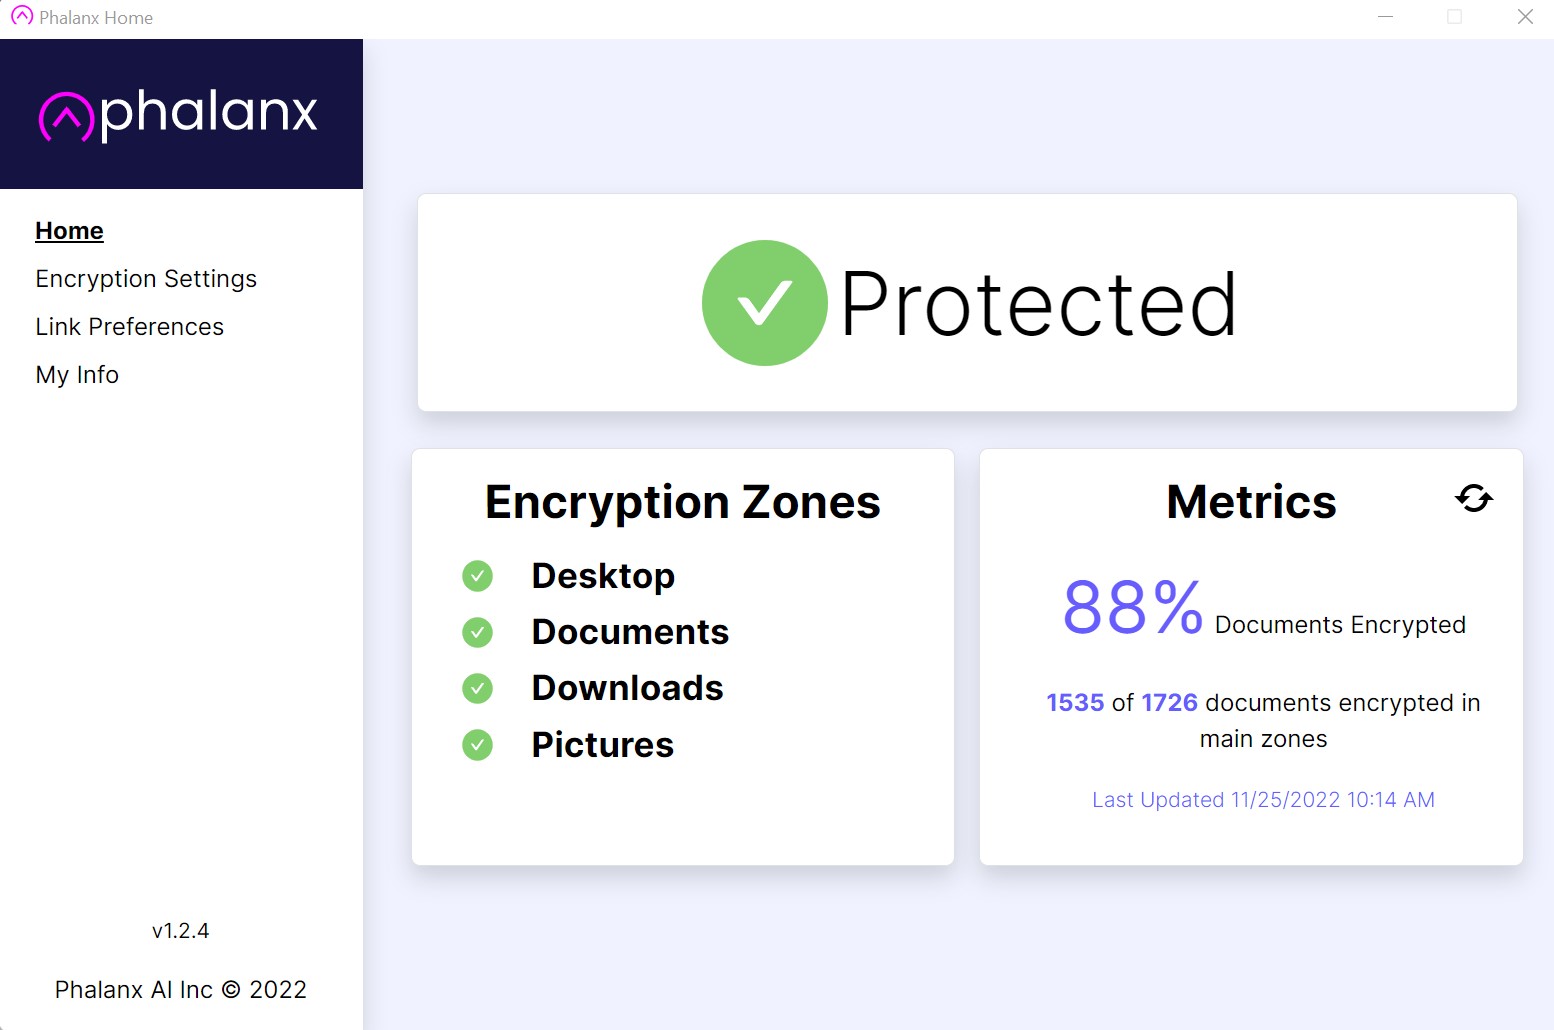Click the green check next to Pictures
This screenshot has height=1030, width=1554.
point(478,745)
